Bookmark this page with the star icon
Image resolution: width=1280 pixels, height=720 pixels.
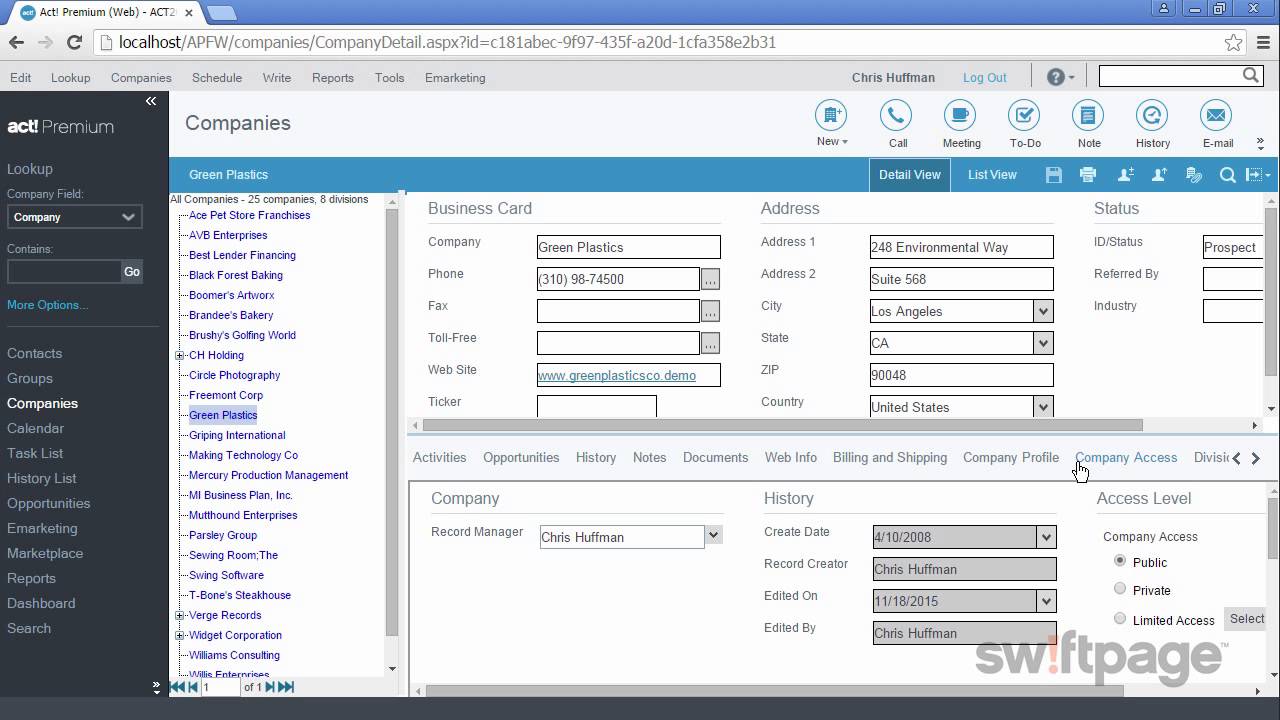tap(1234, 42)
